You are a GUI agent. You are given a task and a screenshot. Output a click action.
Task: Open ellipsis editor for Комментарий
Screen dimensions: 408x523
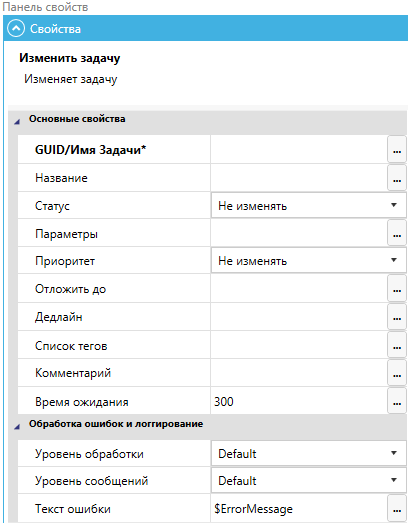[397, 373]
